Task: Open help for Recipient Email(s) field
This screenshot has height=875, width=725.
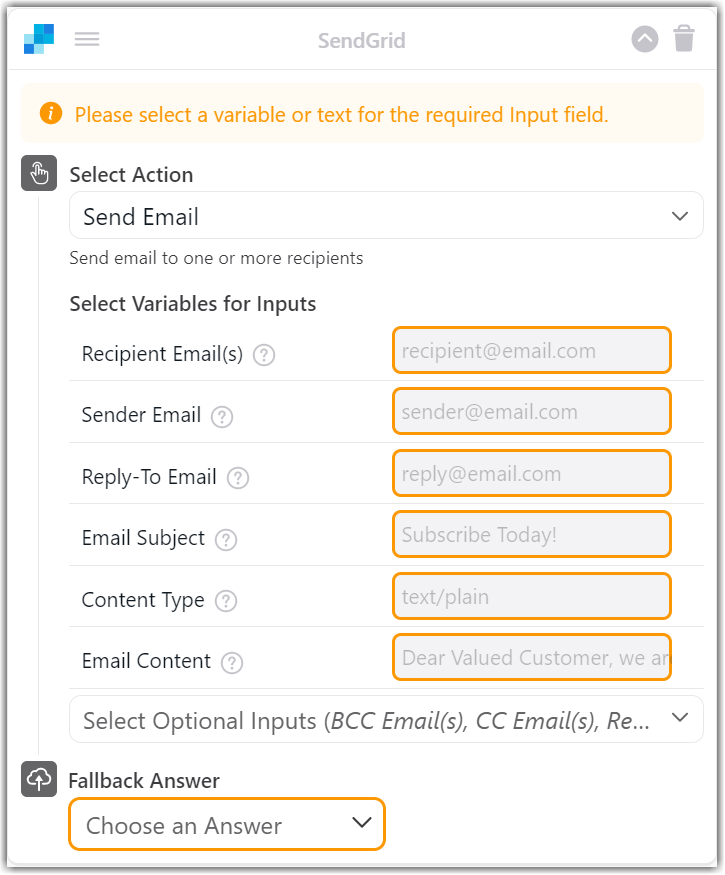Action: click(262, 354)
